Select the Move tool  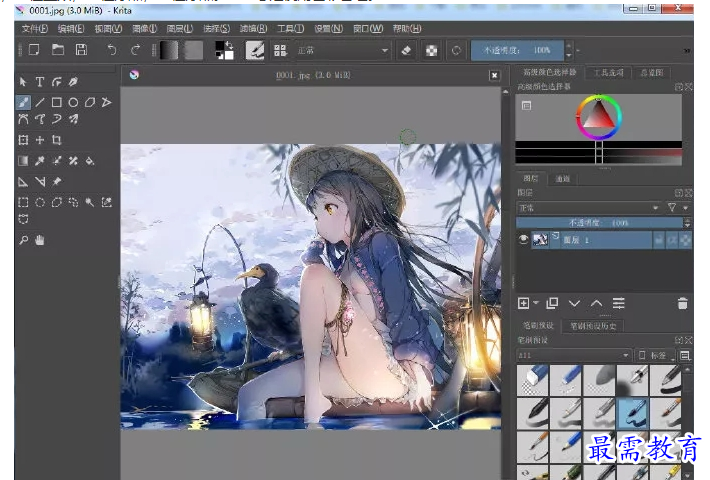pyautogui.click(x=40, y=140)
